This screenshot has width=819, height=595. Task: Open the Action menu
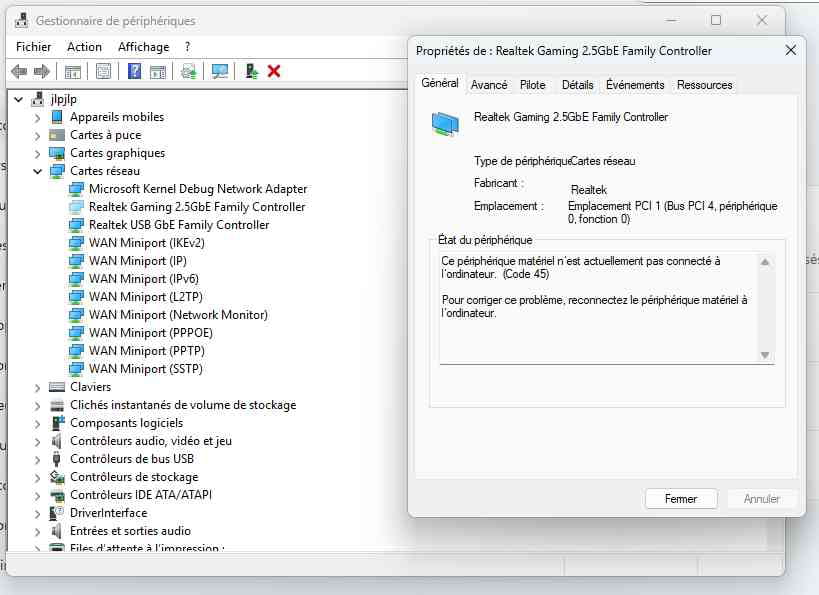coord(84,47)
